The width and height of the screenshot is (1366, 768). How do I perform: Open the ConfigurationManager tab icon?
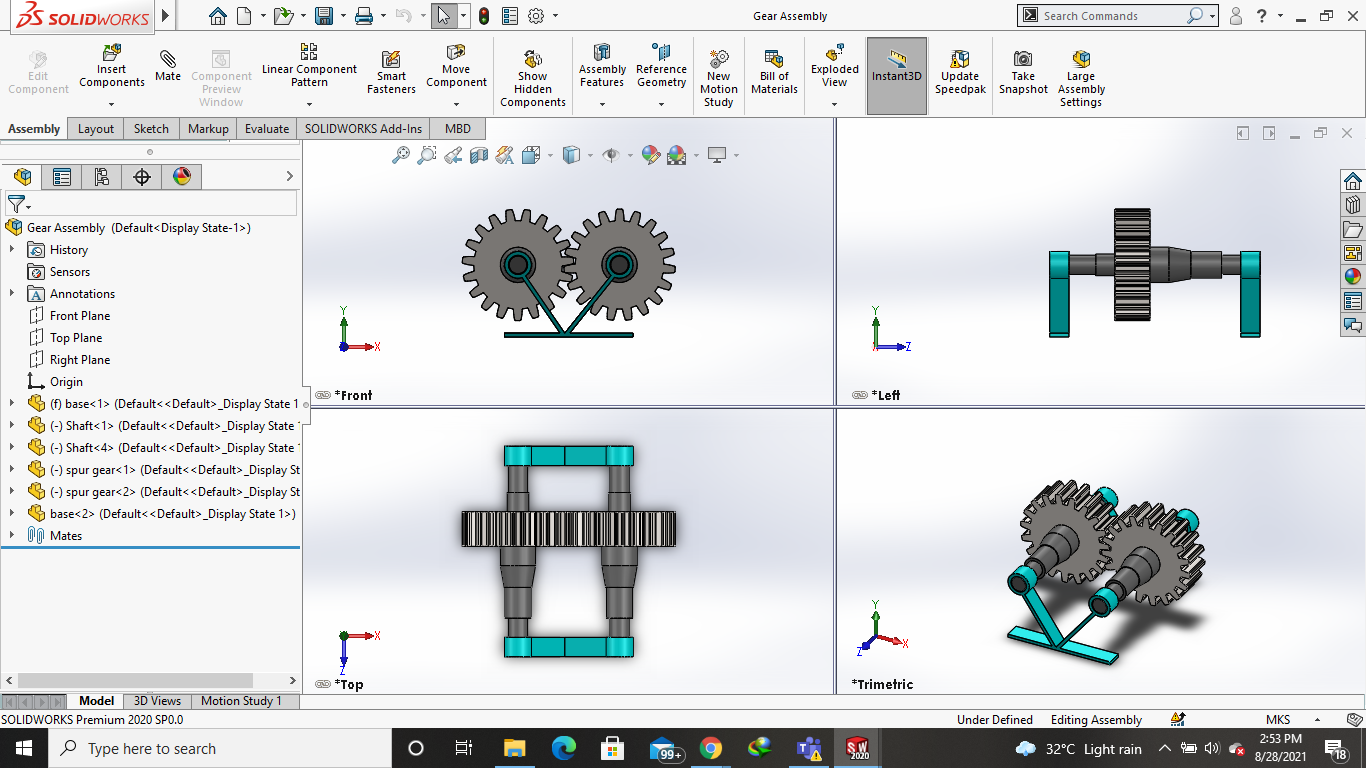point(101,177)
